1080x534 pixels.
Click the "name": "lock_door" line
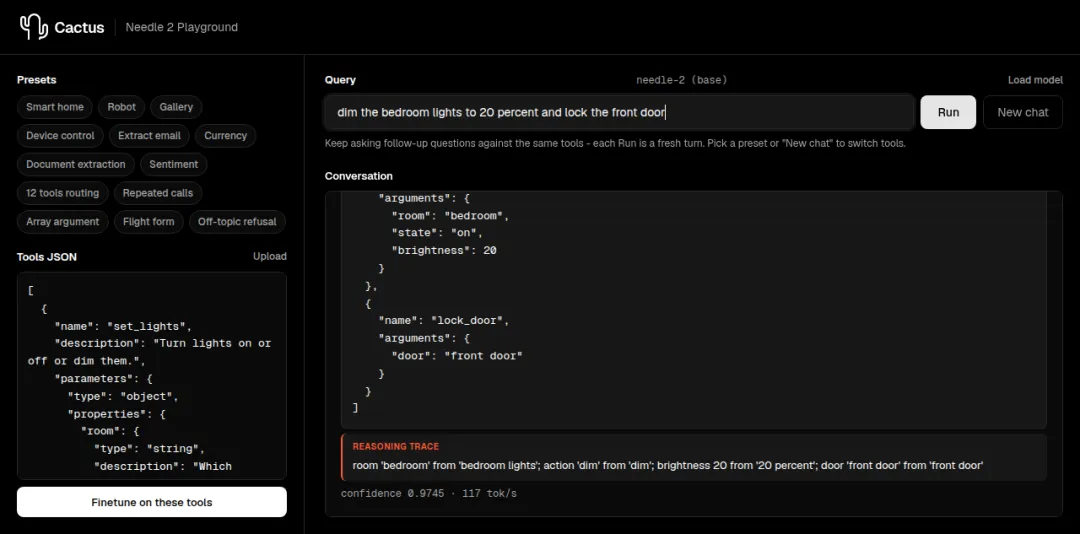tap(444, 320)
